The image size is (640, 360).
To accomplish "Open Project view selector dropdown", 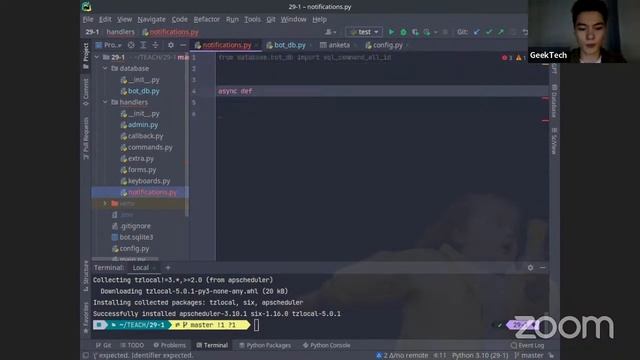I will pyautogui.click(x=109, y=45).
